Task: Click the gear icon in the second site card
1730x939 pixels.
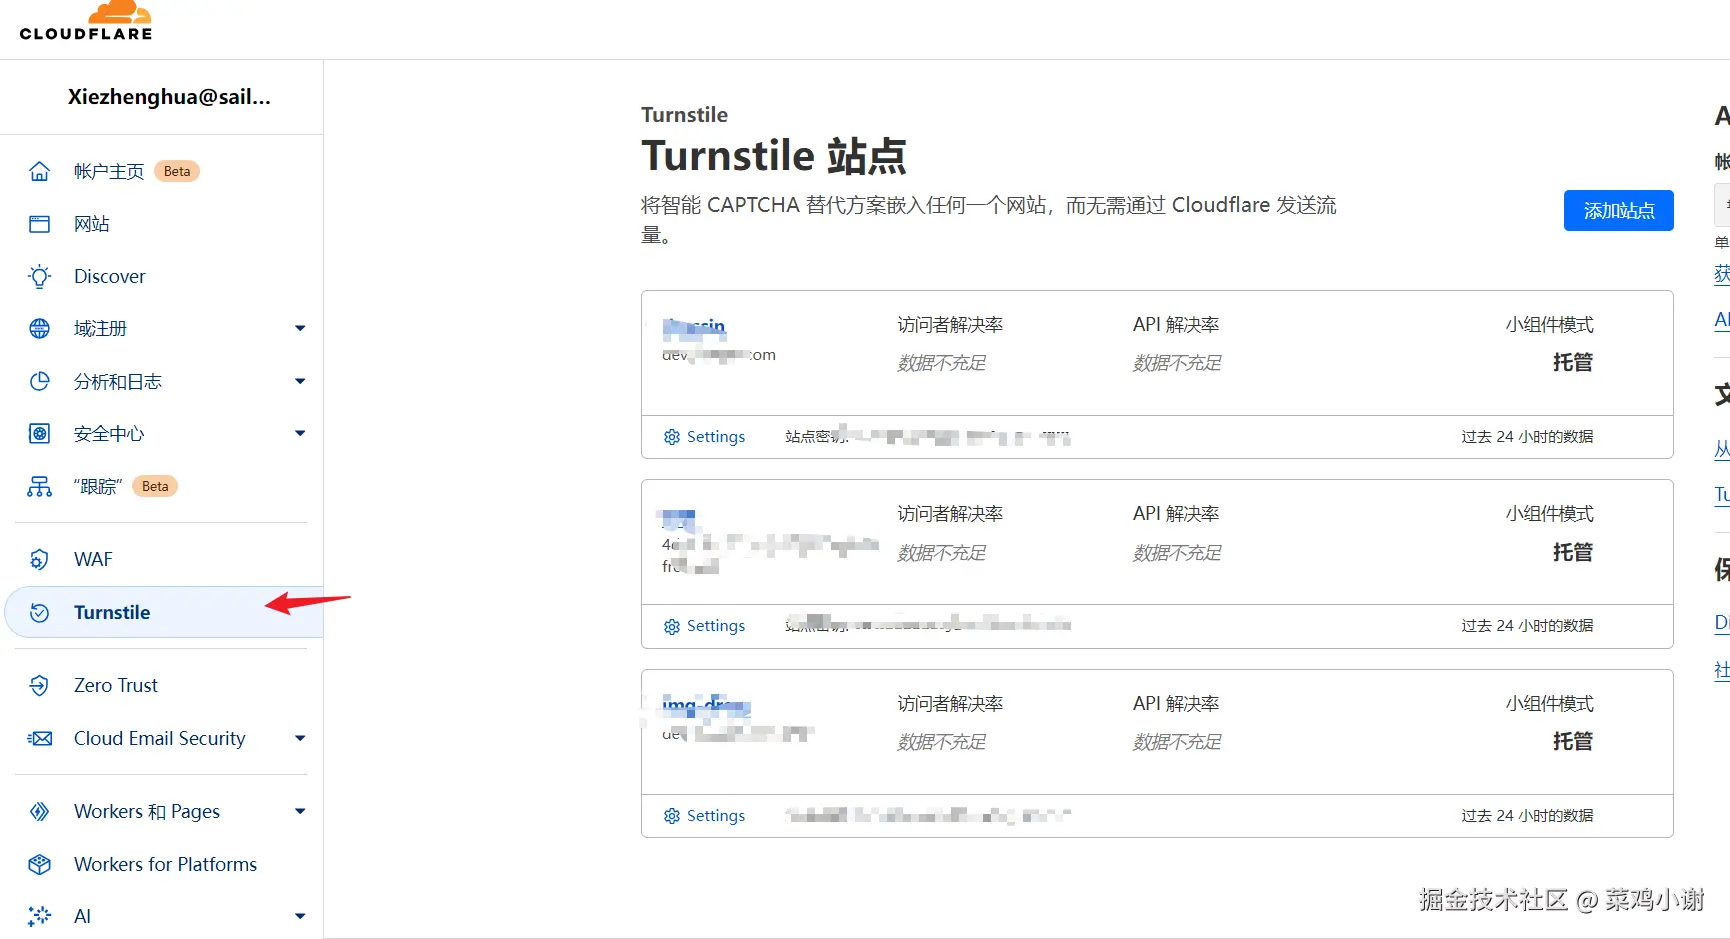Action: click(672, 626)
